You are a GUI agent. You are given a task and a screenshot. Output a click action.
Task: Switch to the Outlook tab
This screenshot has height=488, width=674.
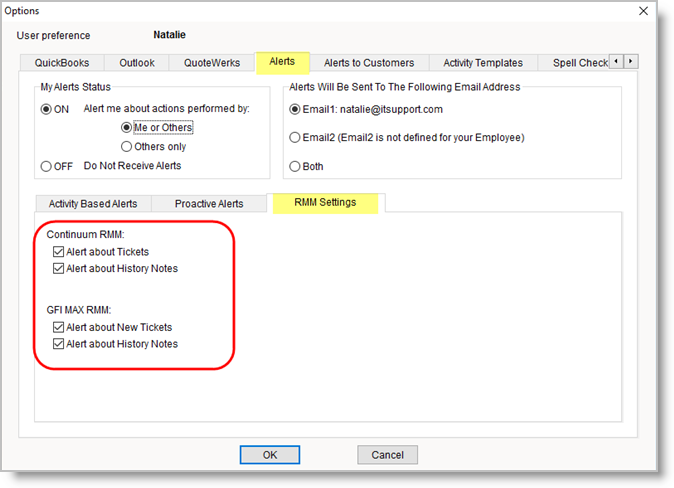[x=137, y=63]
